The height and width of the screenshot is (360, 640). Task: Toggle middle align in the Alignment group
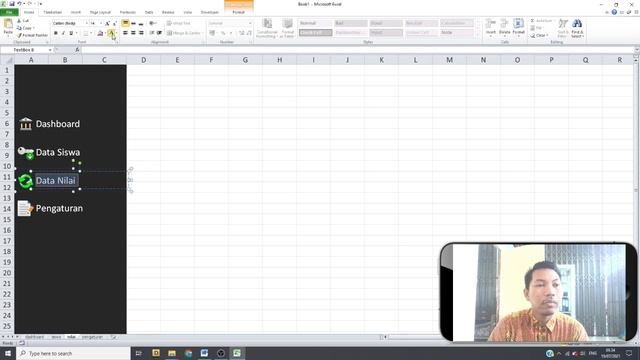(133, 23)
